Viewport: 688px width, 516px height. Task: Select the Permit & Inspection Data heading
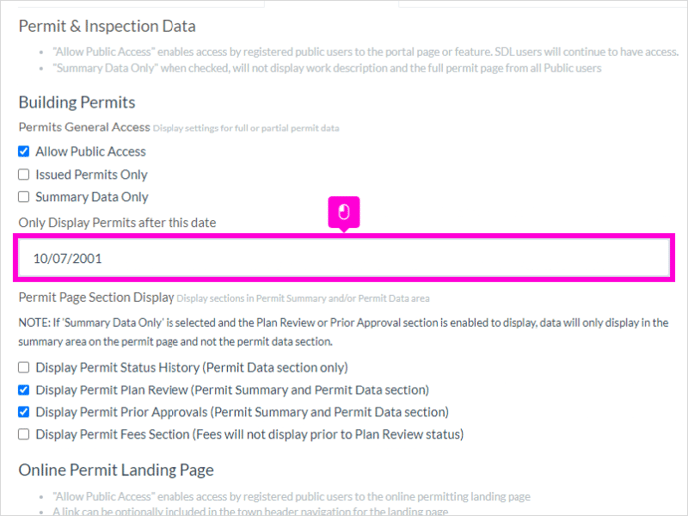click(x=107, y=26)
